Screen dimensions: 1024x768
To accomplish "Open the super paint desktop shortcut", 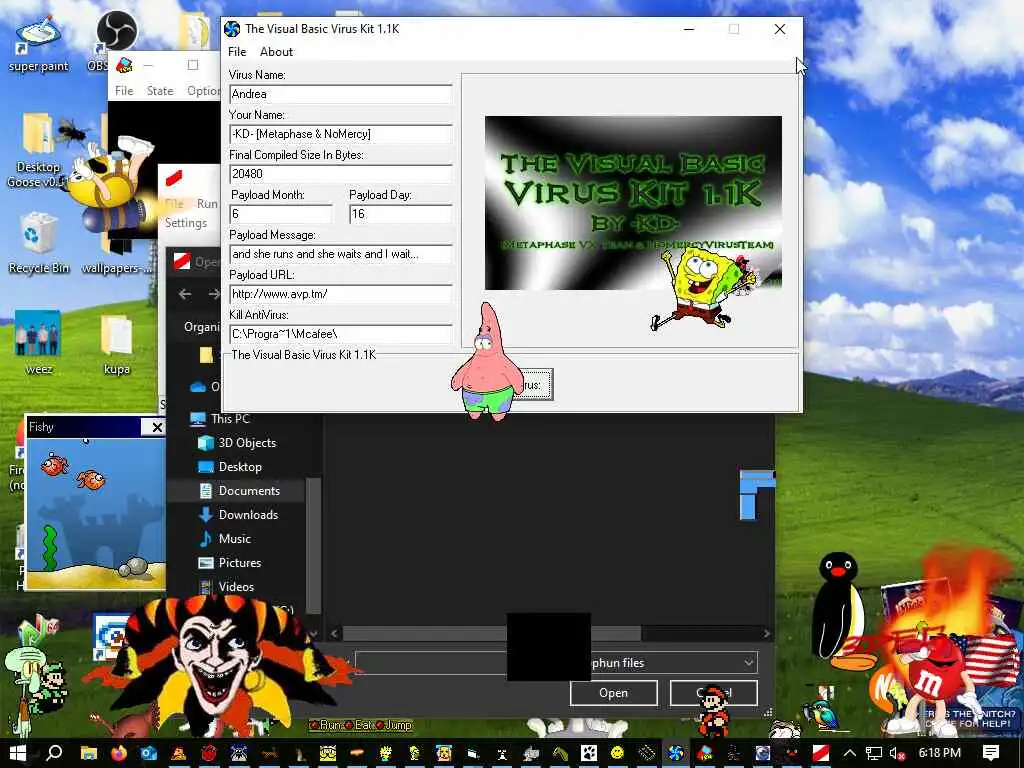I will pyautogui.click(x=38, y=44).
